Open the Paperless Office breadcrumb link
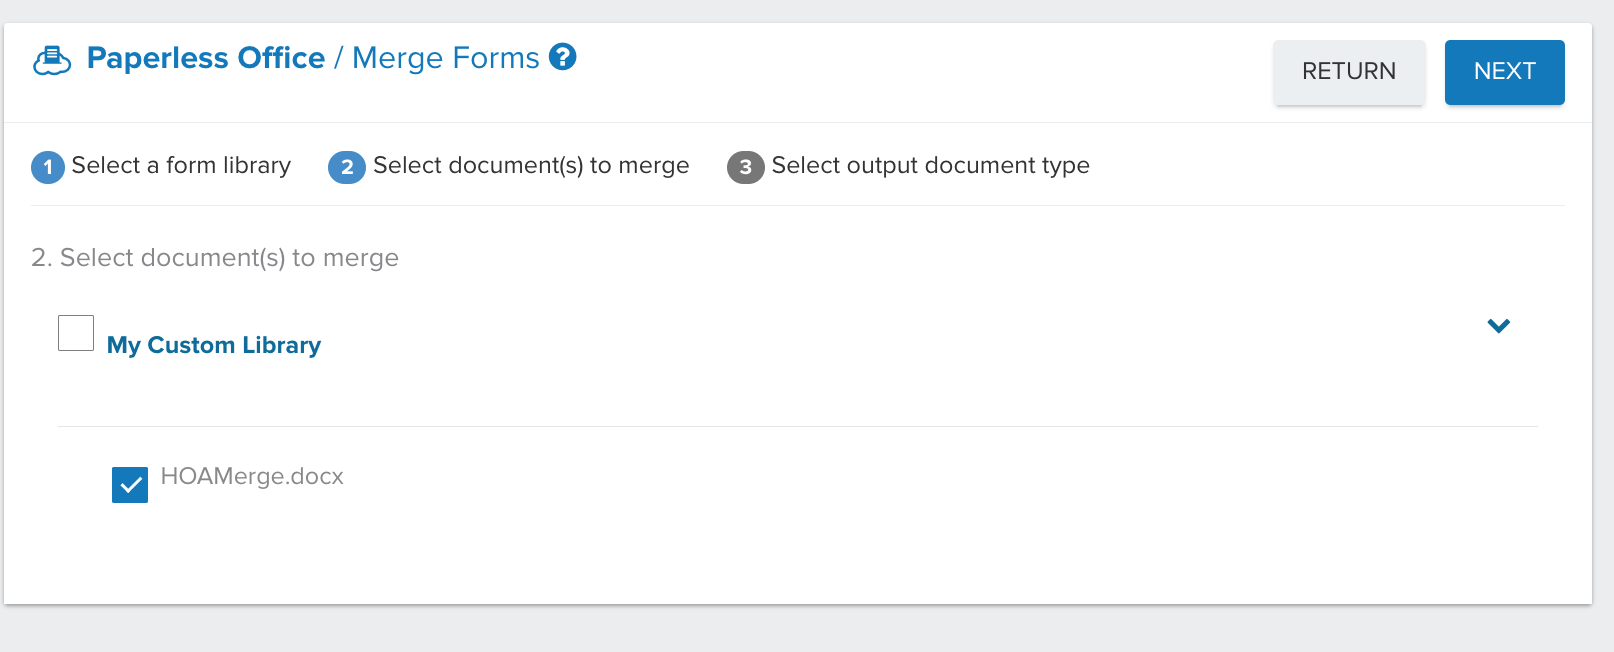Image resolution: width=1614 pixels, height=652 pixels. [x=206, y=58]
